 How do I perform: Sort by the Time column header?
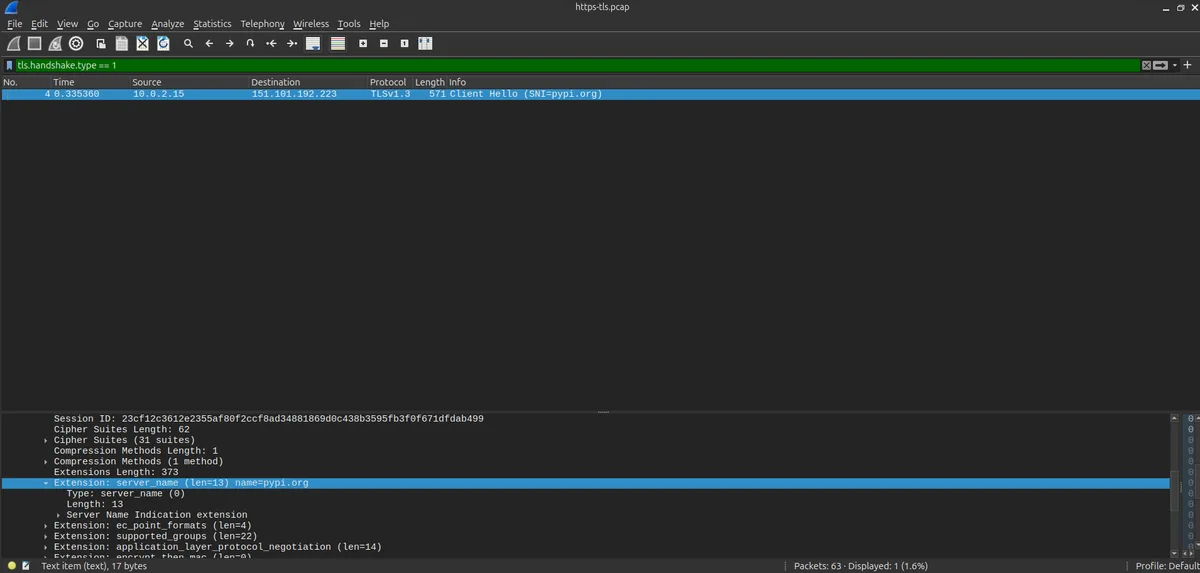(x=90, y=82)
